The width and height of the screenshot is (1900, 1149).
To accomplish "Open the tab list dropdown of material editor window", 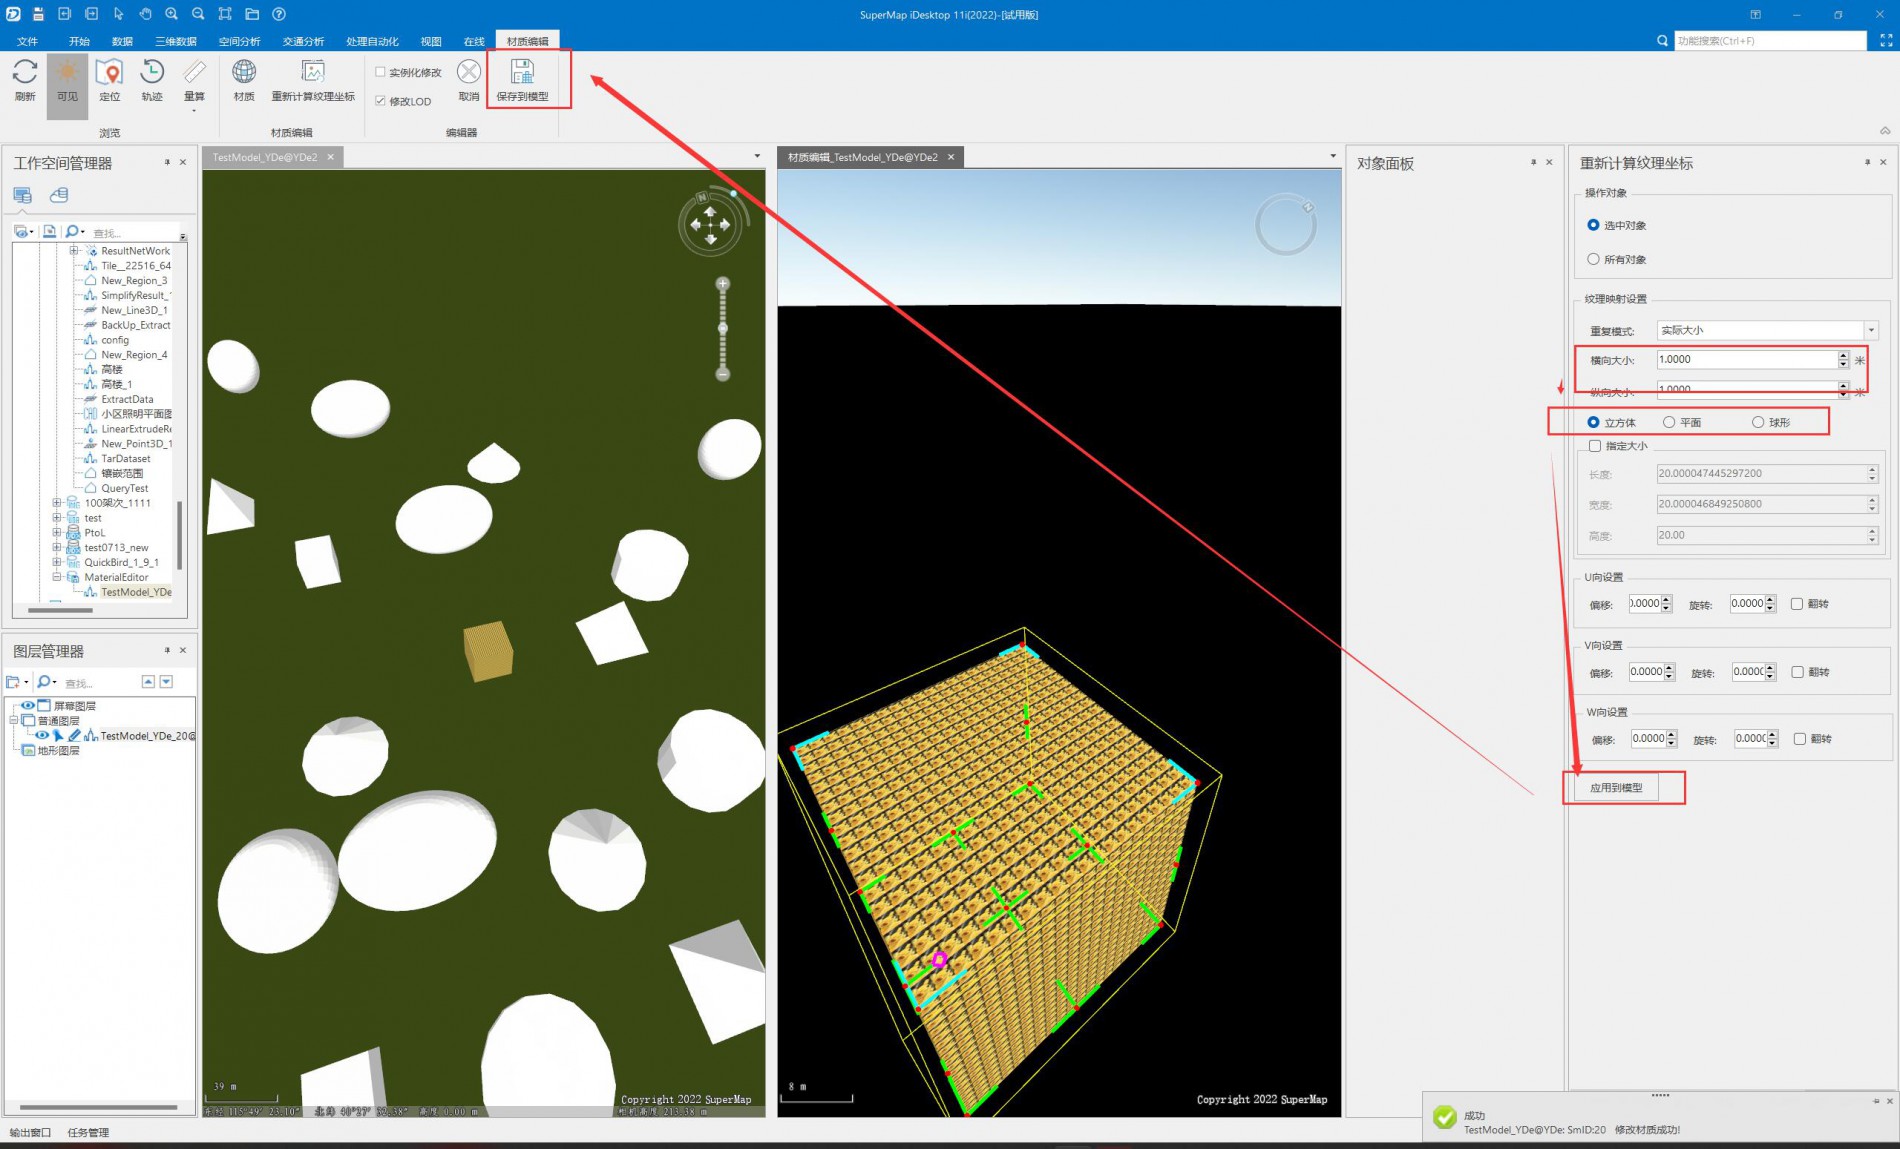I will click(1333, 156).
